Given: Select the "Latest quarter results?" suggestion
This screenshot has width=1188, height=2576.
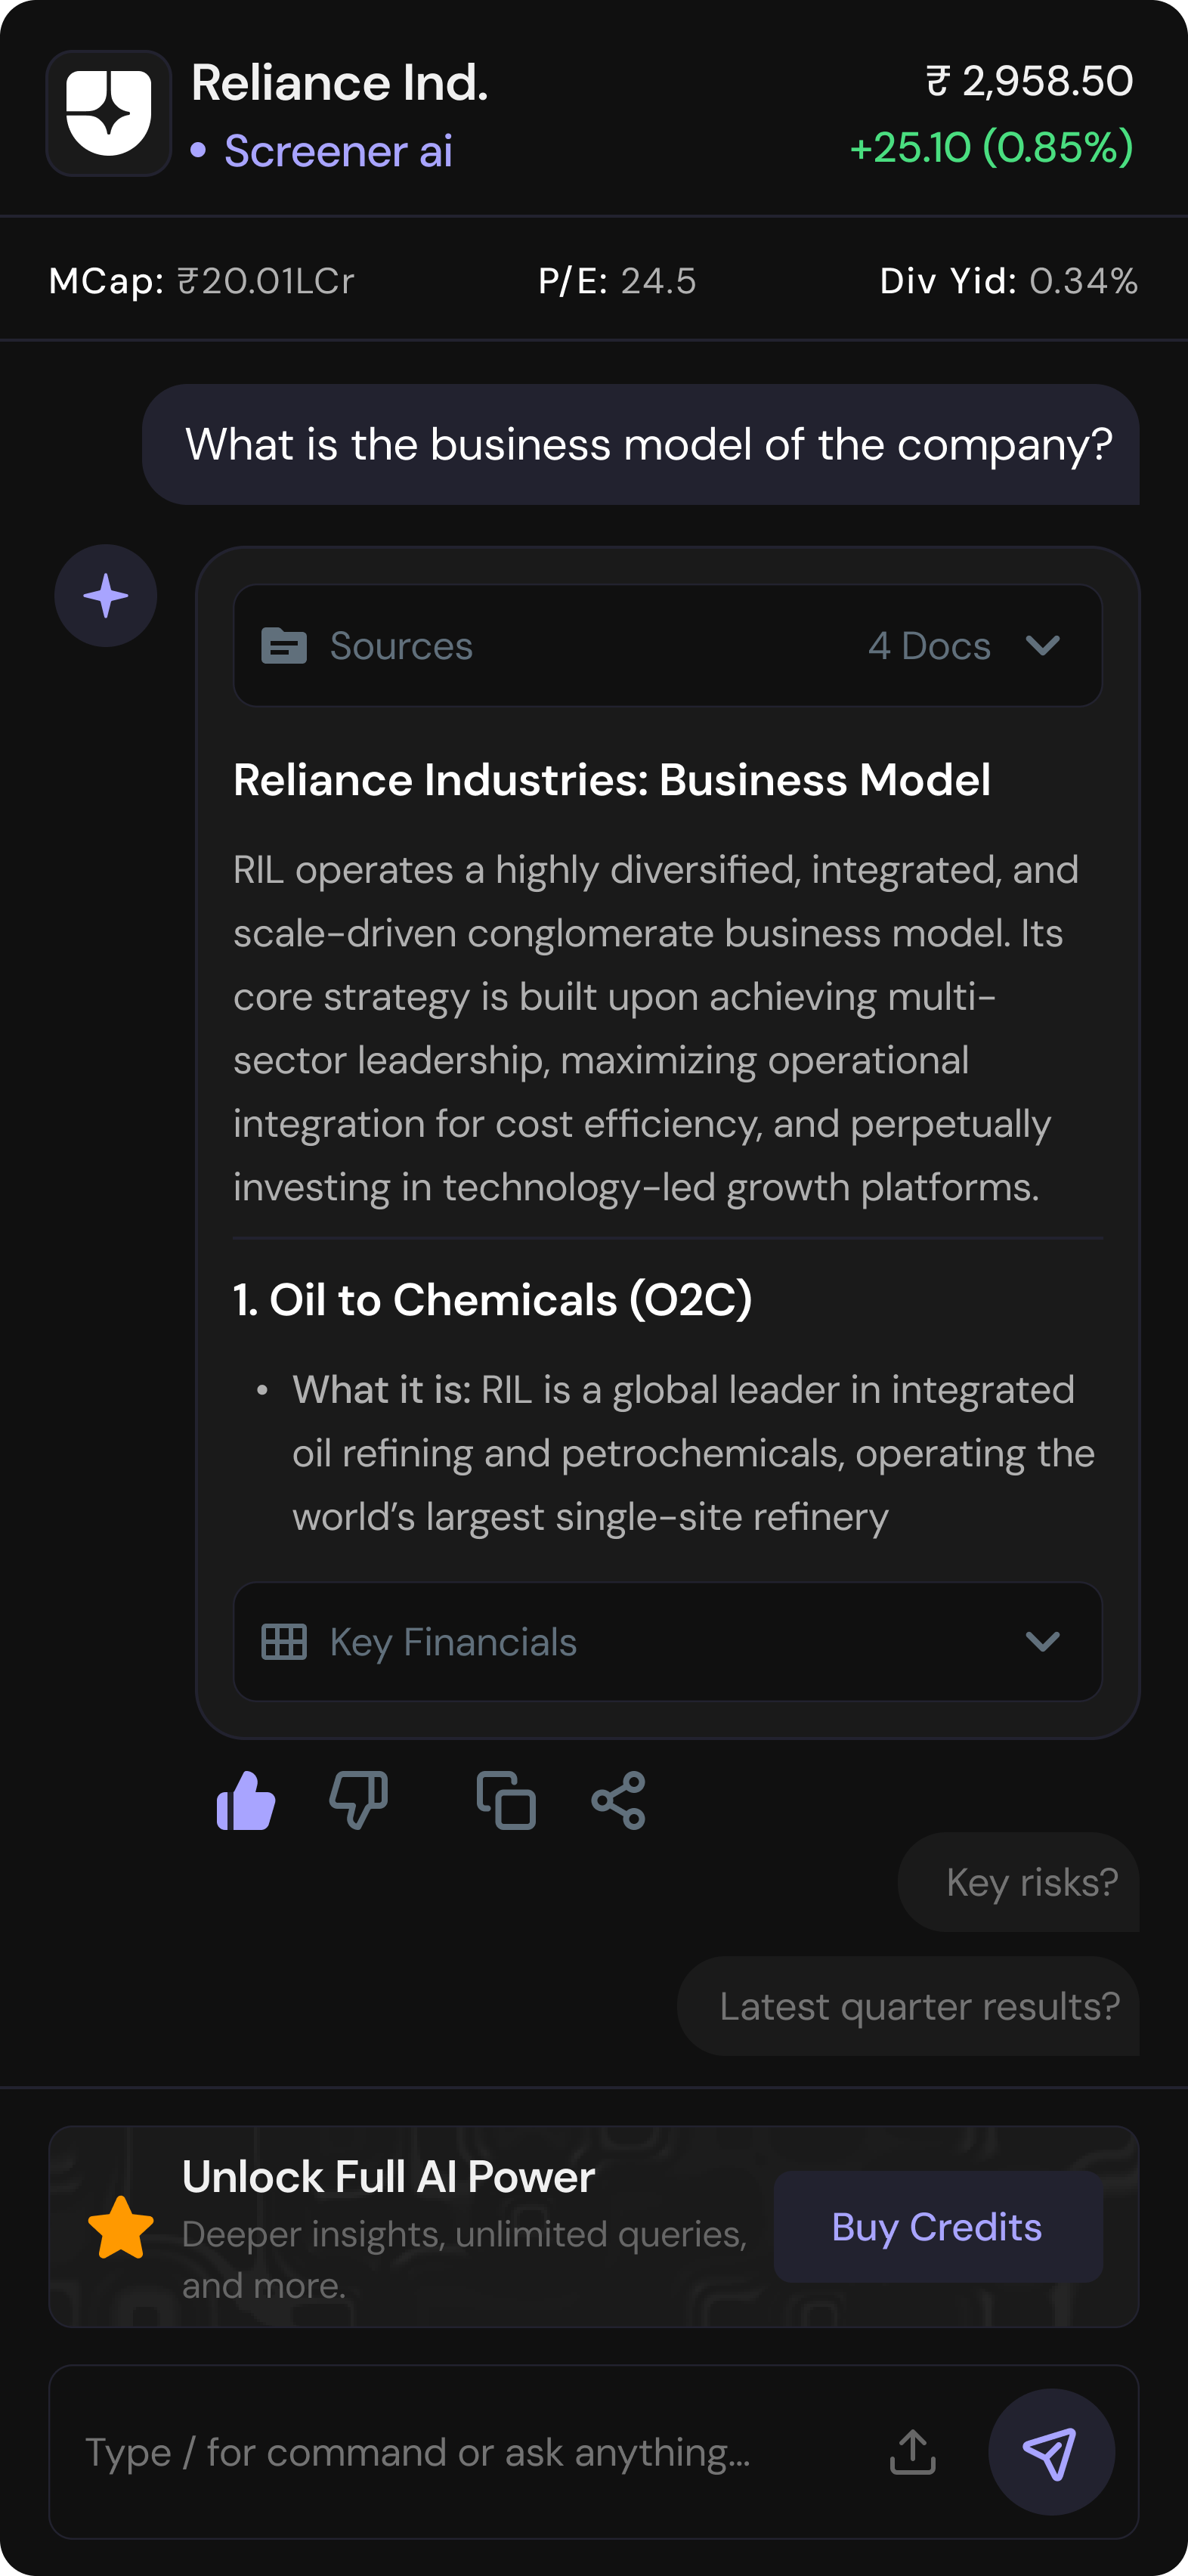Looking at the screenshot, I should pos(918,2006).
